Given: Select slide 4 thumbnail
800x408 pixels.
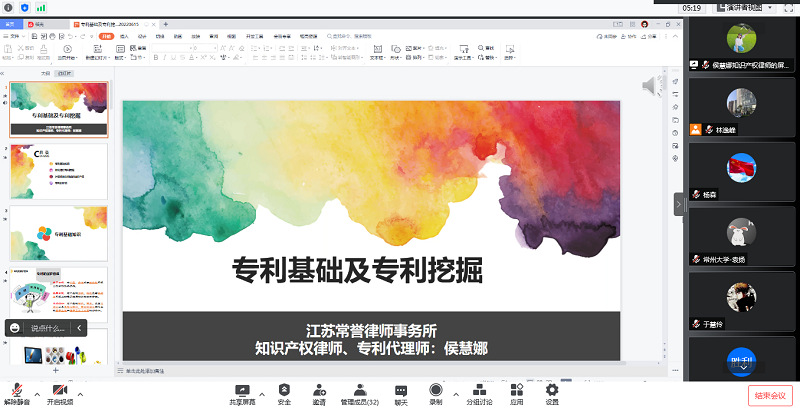Looking at the screenshot, I should tap(59, 295).
